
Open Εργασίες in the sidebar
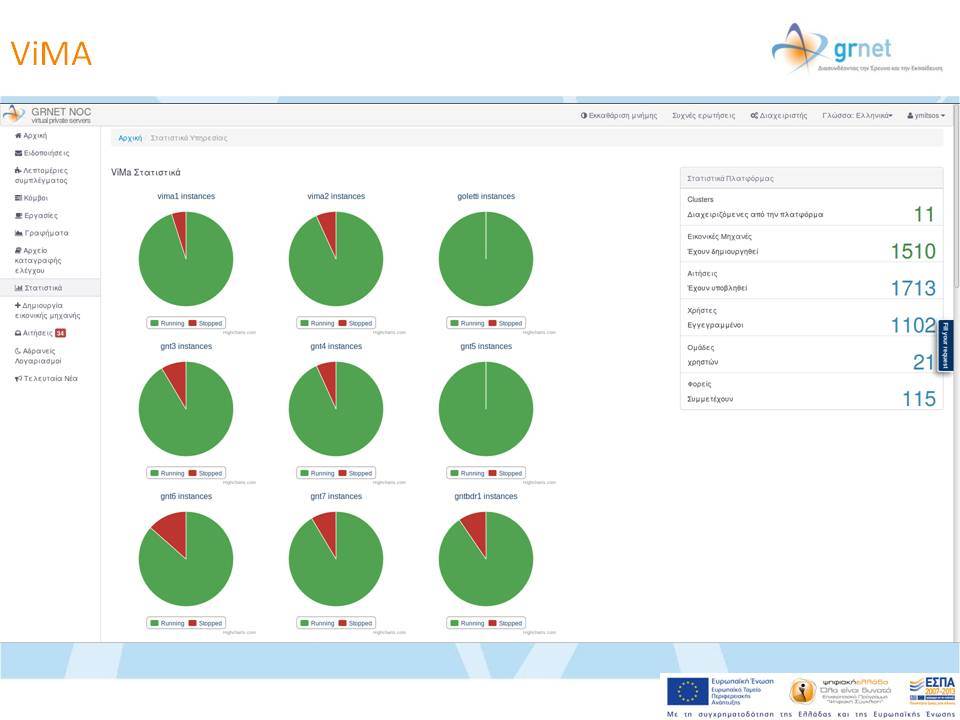(x=36, y=216)
